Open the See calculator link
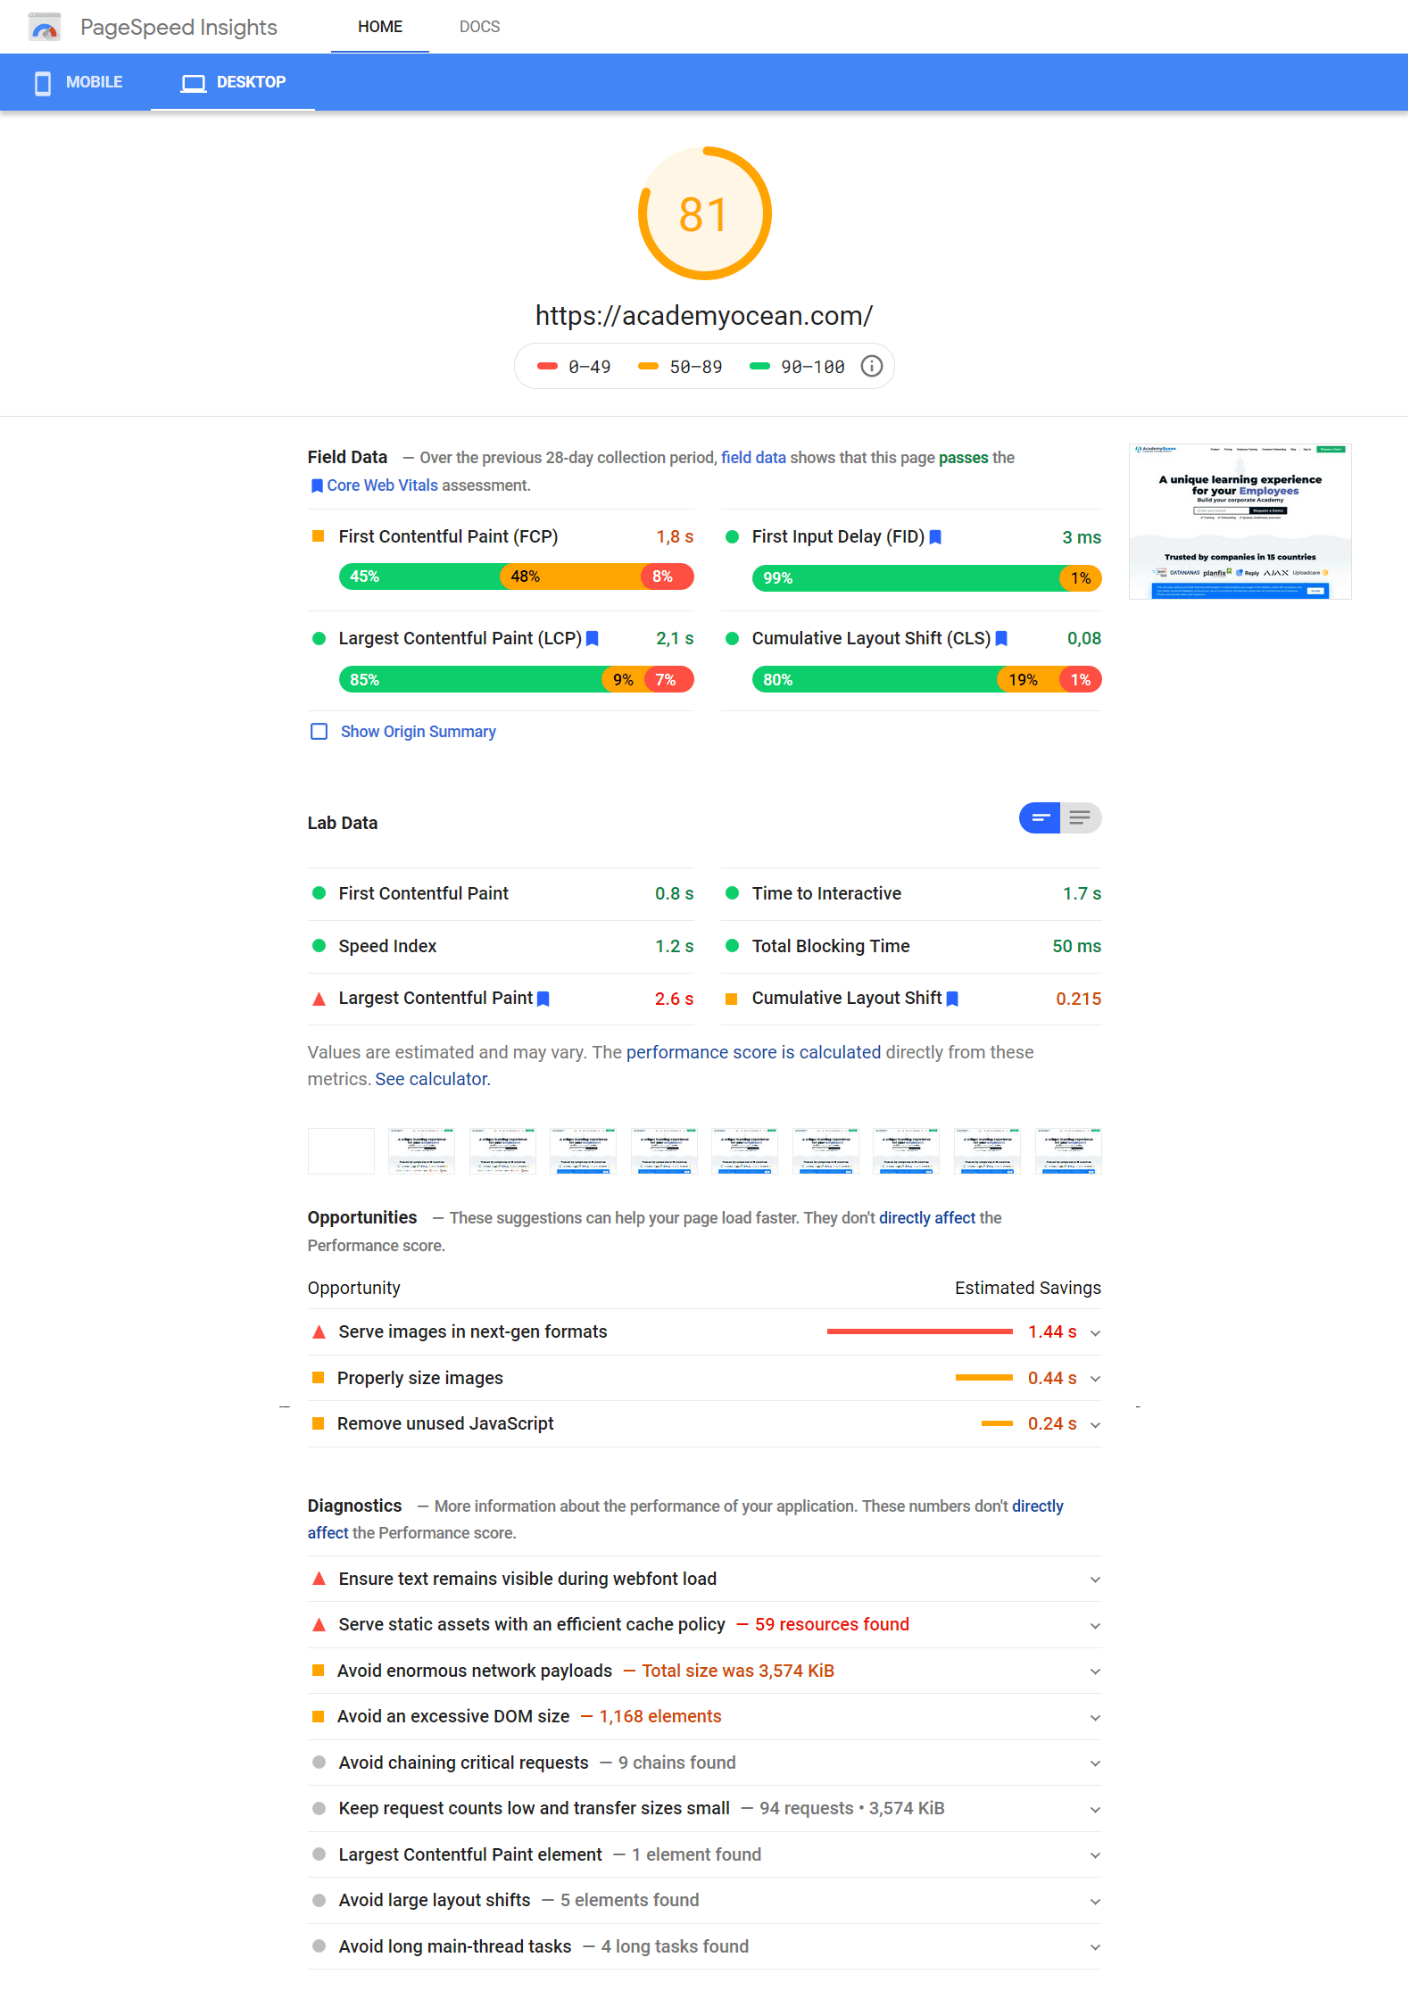This screenshot has width=1409, height=1999. click(x=431, y=1080)
